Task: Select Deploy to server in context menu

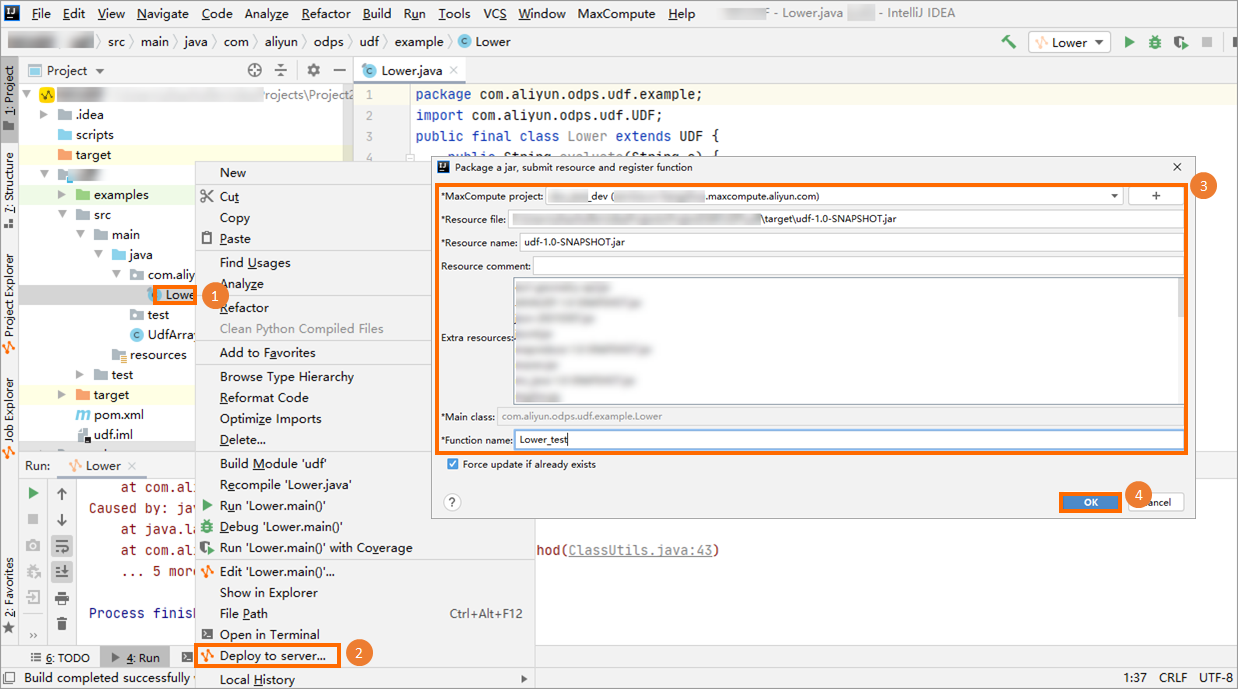Action: coord(273,656)
